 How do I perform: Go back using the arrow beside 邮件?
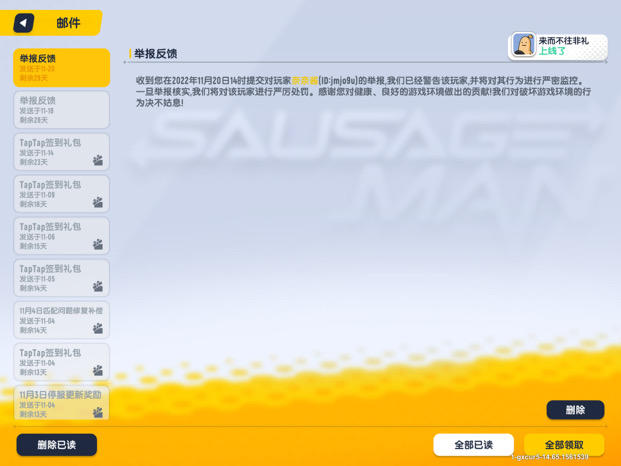pos(23,23)
